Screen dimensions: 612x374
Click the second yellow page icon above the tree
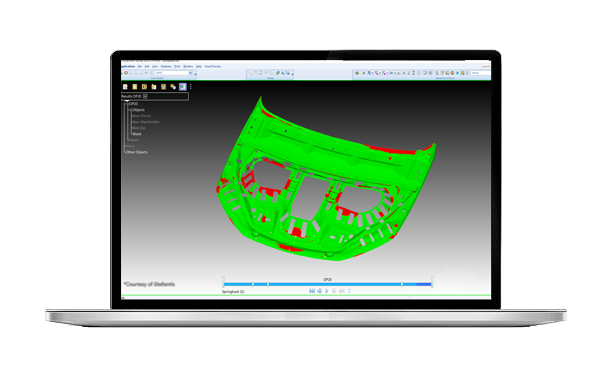[135, 87]
